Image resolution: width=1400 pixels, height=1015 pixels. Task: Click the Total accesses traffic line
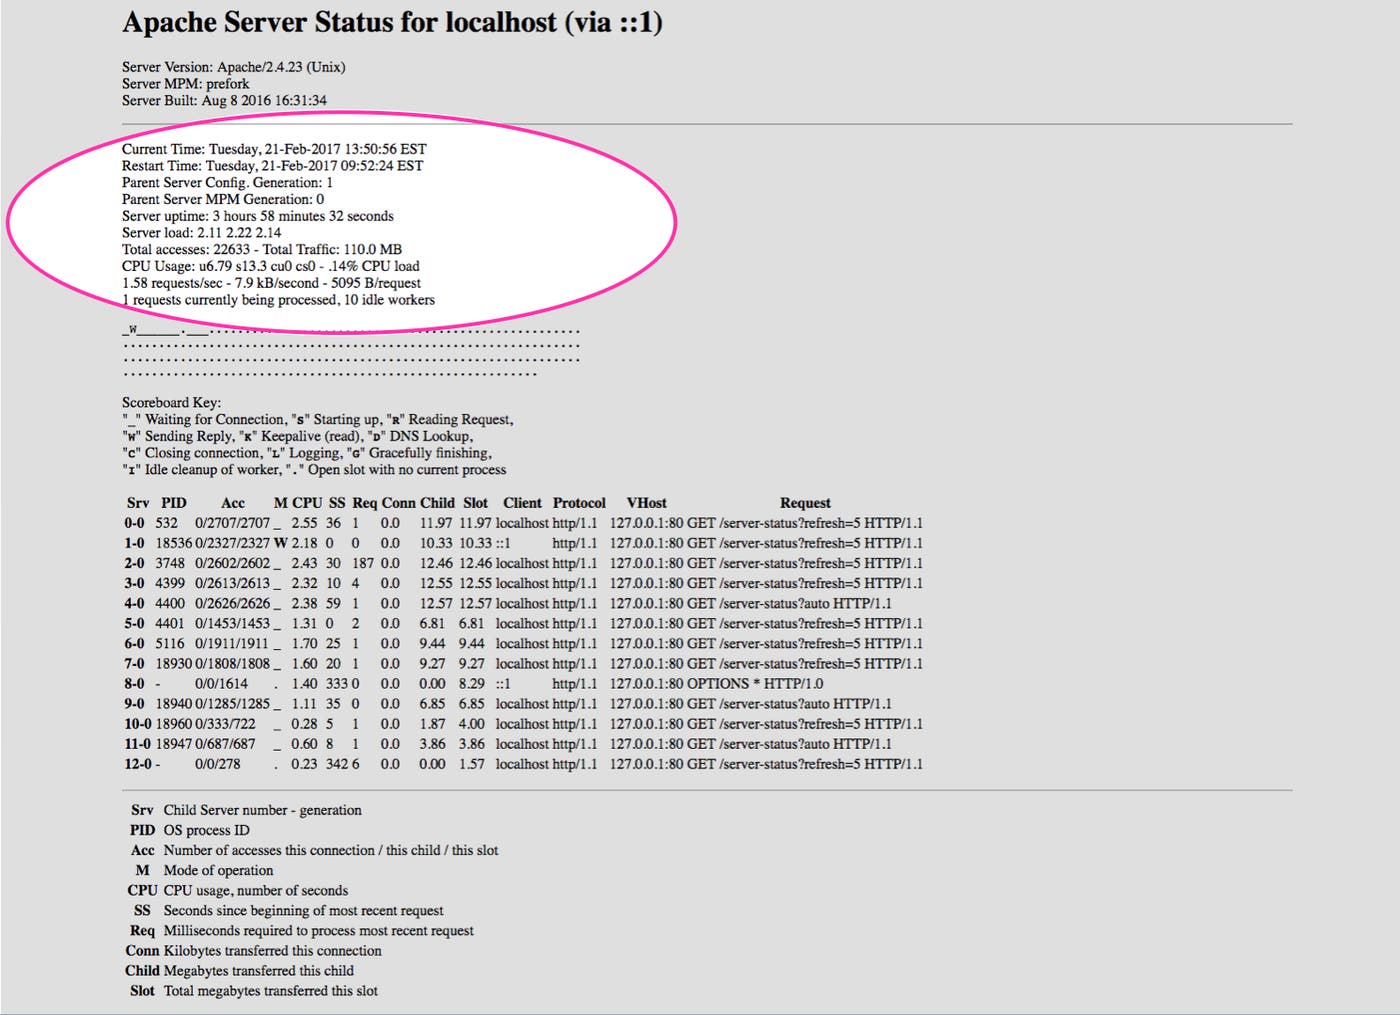[262, 249]
